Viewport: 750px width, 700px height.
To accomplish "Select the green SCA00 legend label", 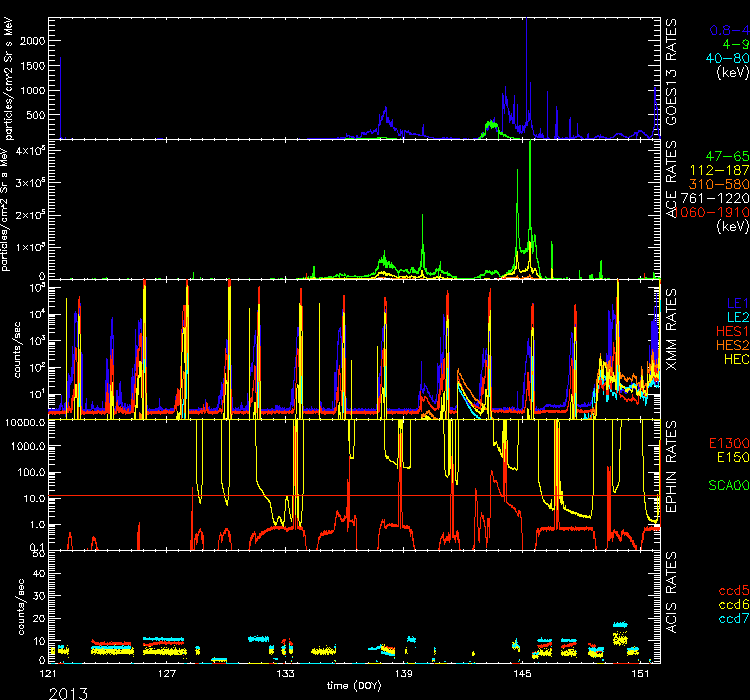I will pos(724,484).
